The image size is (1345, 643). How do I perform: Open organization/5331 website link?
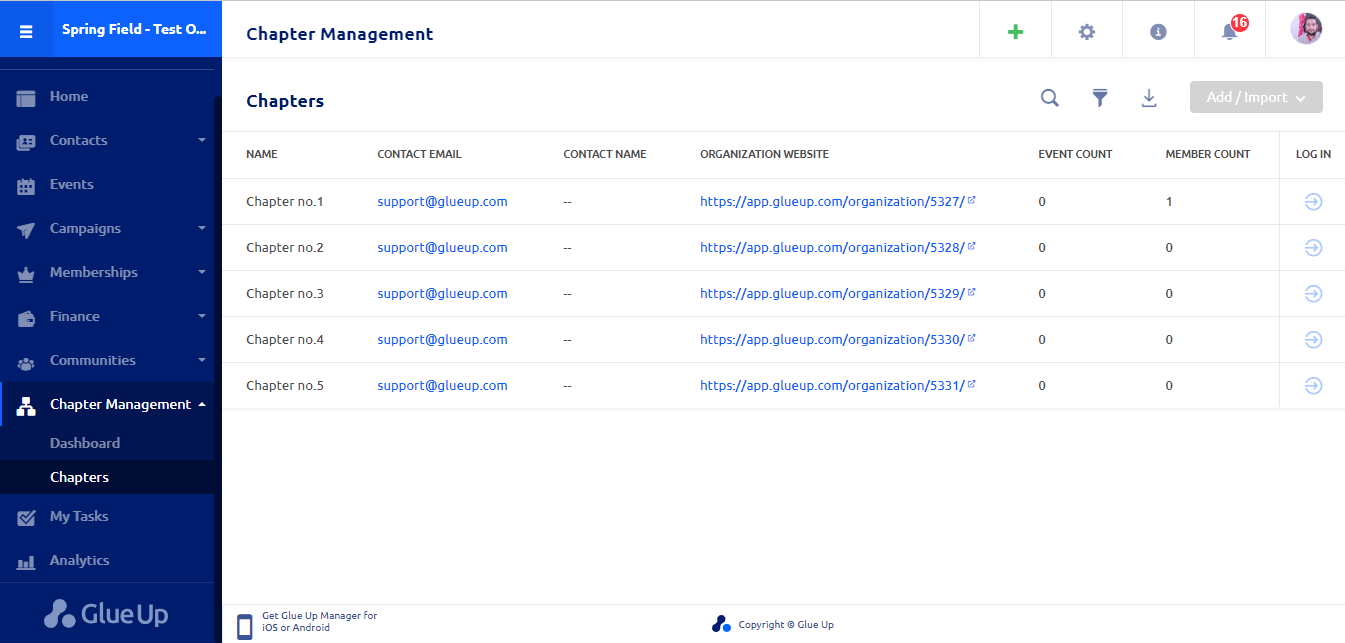point(838,386)
